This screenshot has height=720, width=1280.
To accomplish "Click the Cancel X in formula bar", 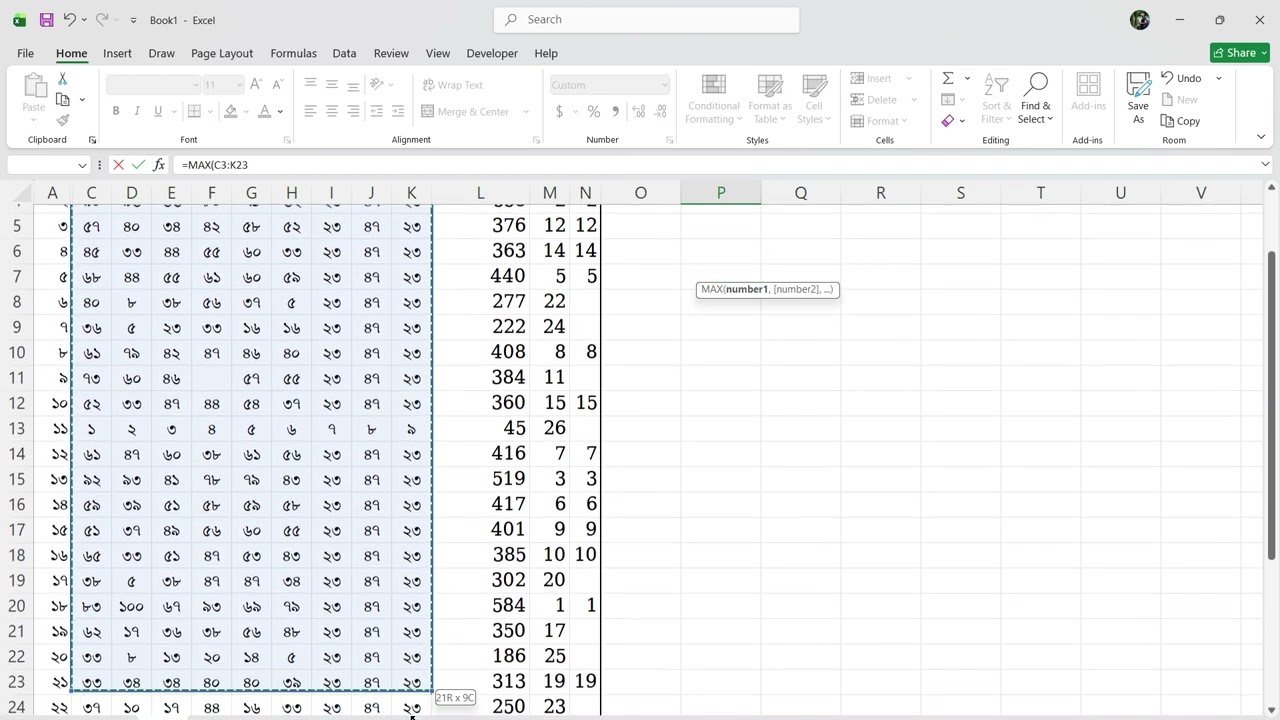I will point(119,165).
